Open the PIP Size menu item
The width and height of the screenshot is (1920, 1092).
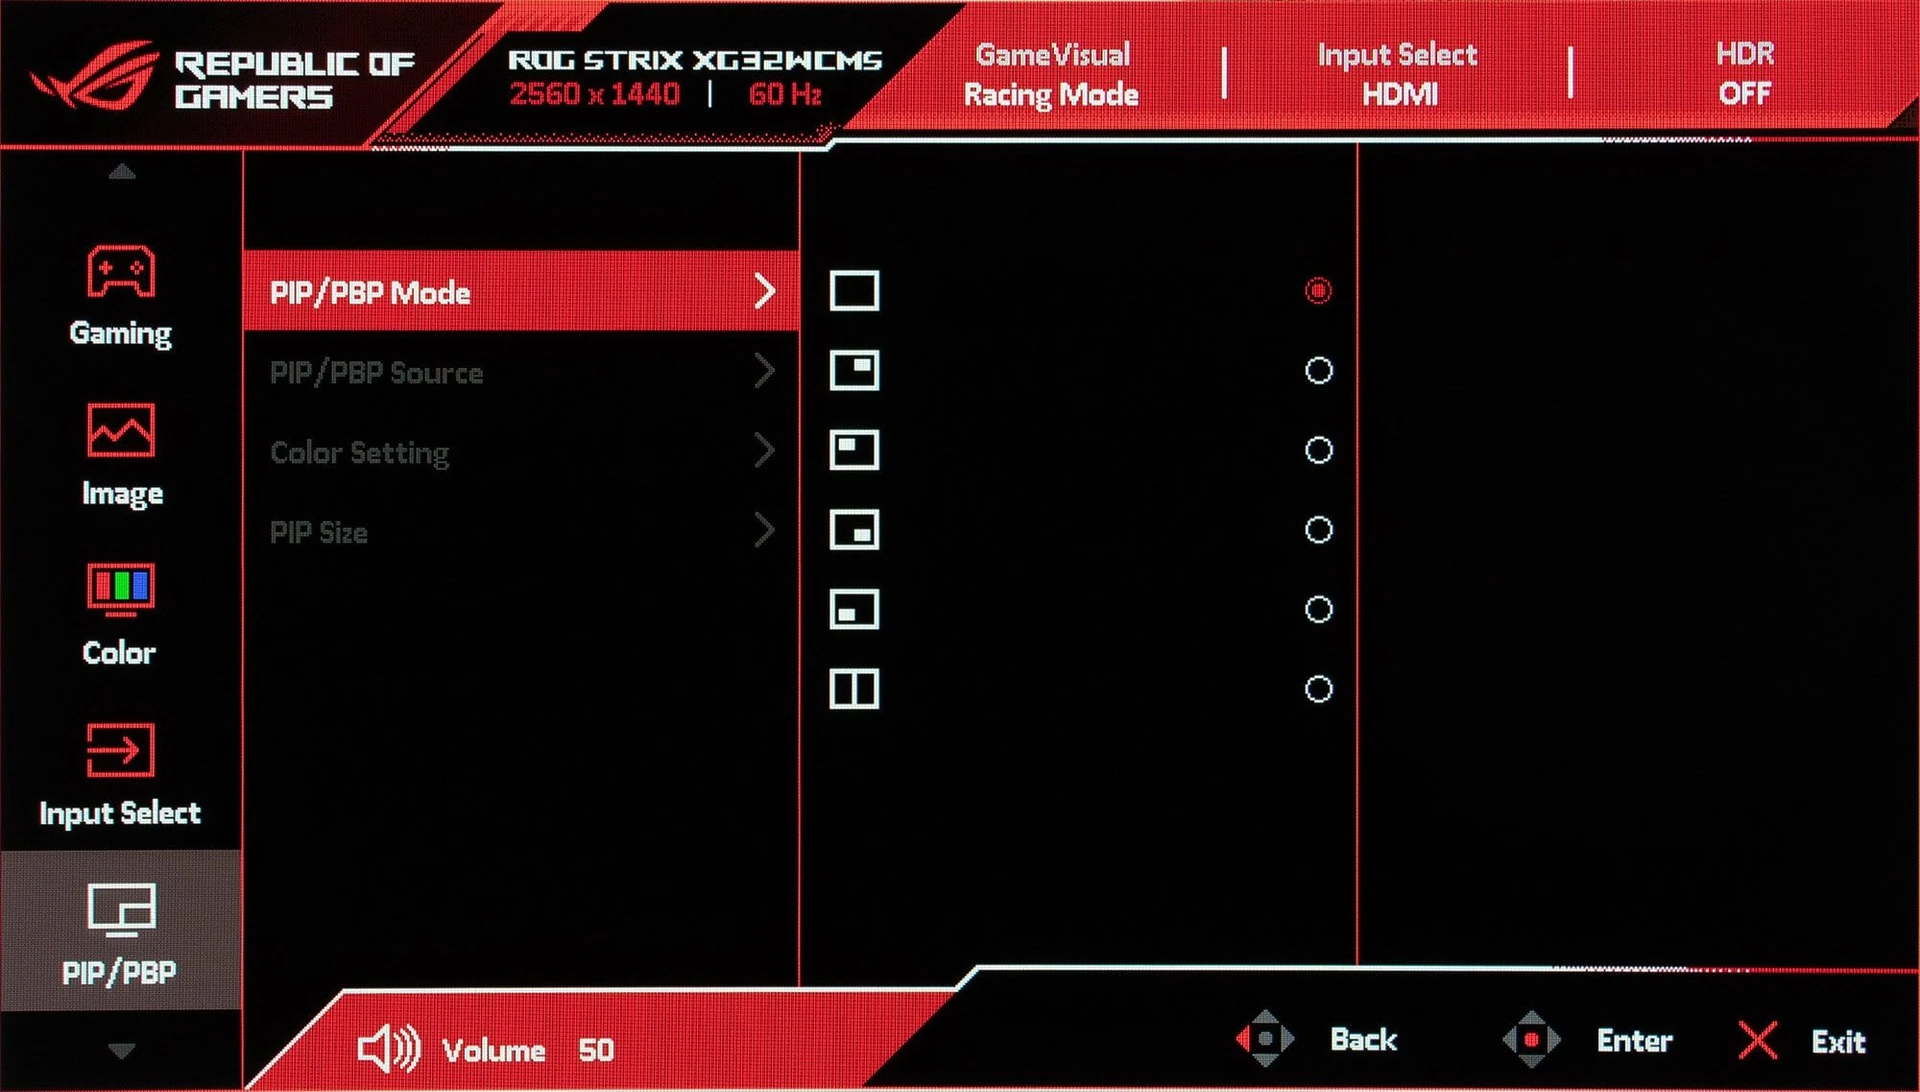point(521,531)
